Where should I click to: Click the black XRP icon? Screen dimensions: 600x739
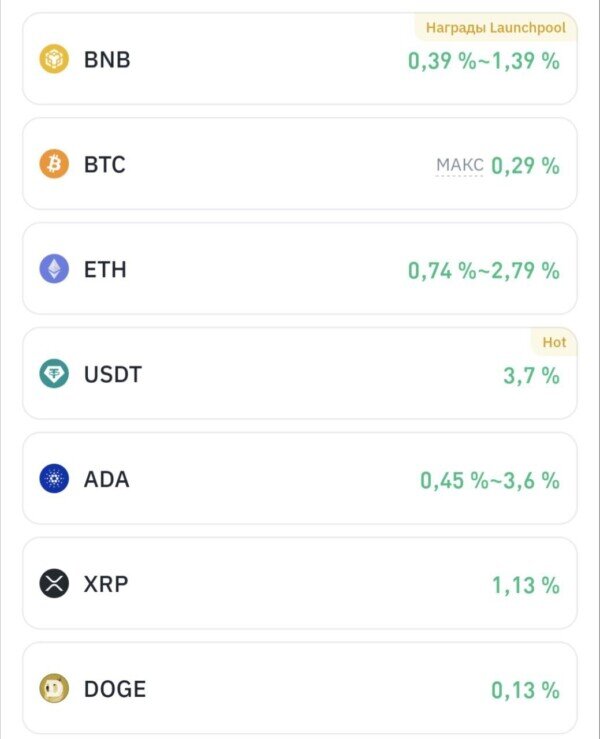54,584
